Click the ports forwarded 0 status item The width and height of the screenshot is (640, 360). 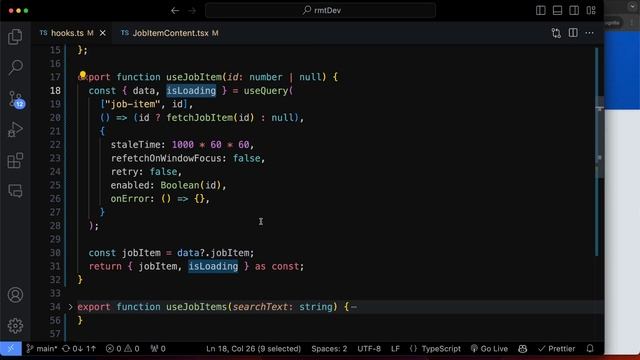(x=158, y=349)
